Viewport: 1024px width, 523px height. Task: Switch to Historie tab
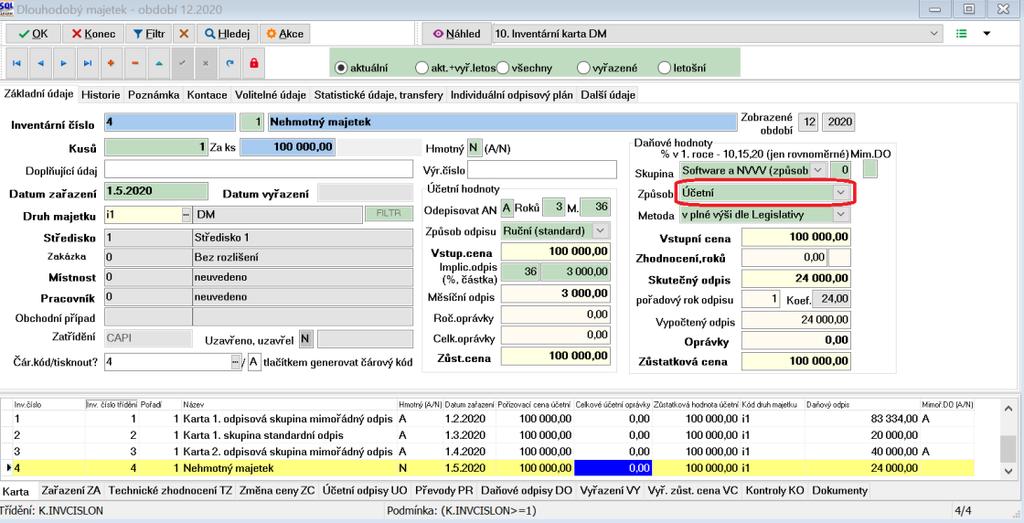[x=101, y=95]
